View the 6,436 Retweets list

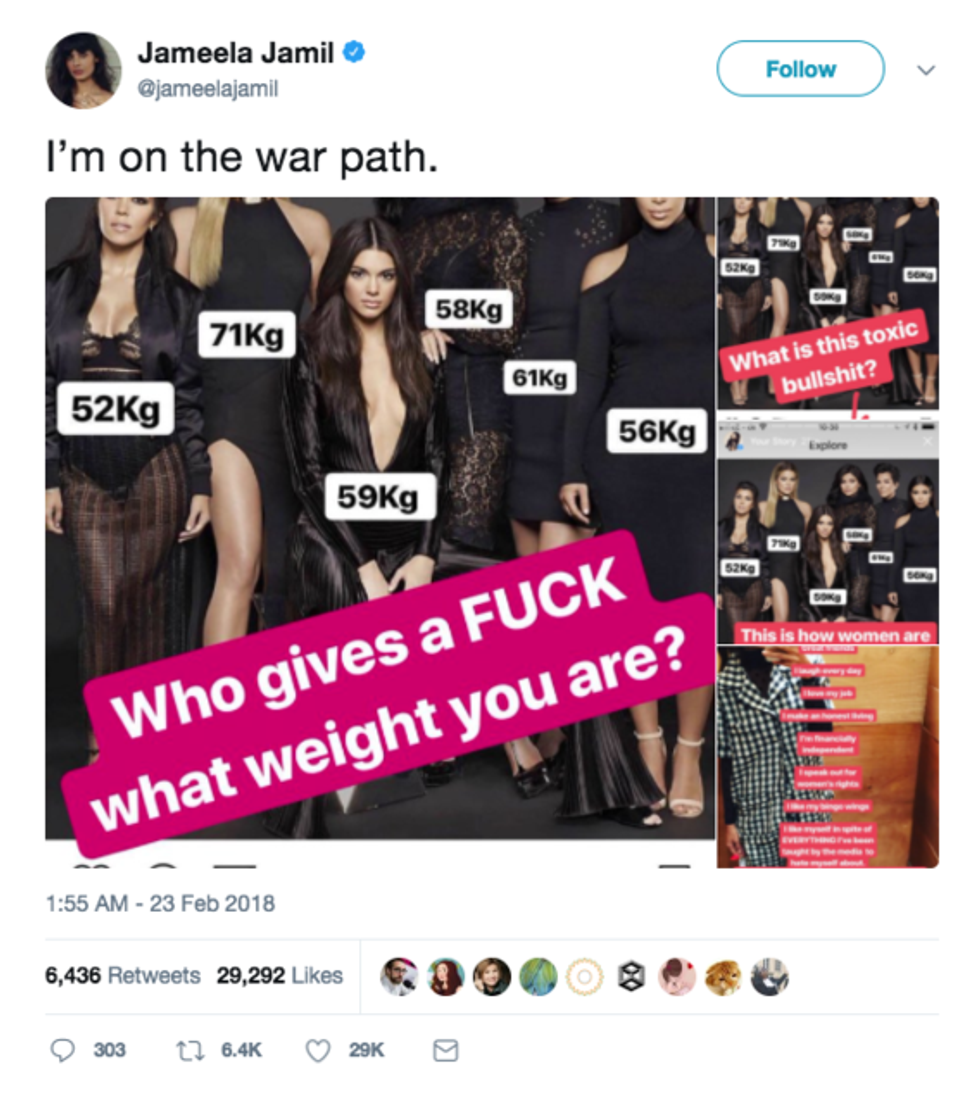(x=122, y=976)
